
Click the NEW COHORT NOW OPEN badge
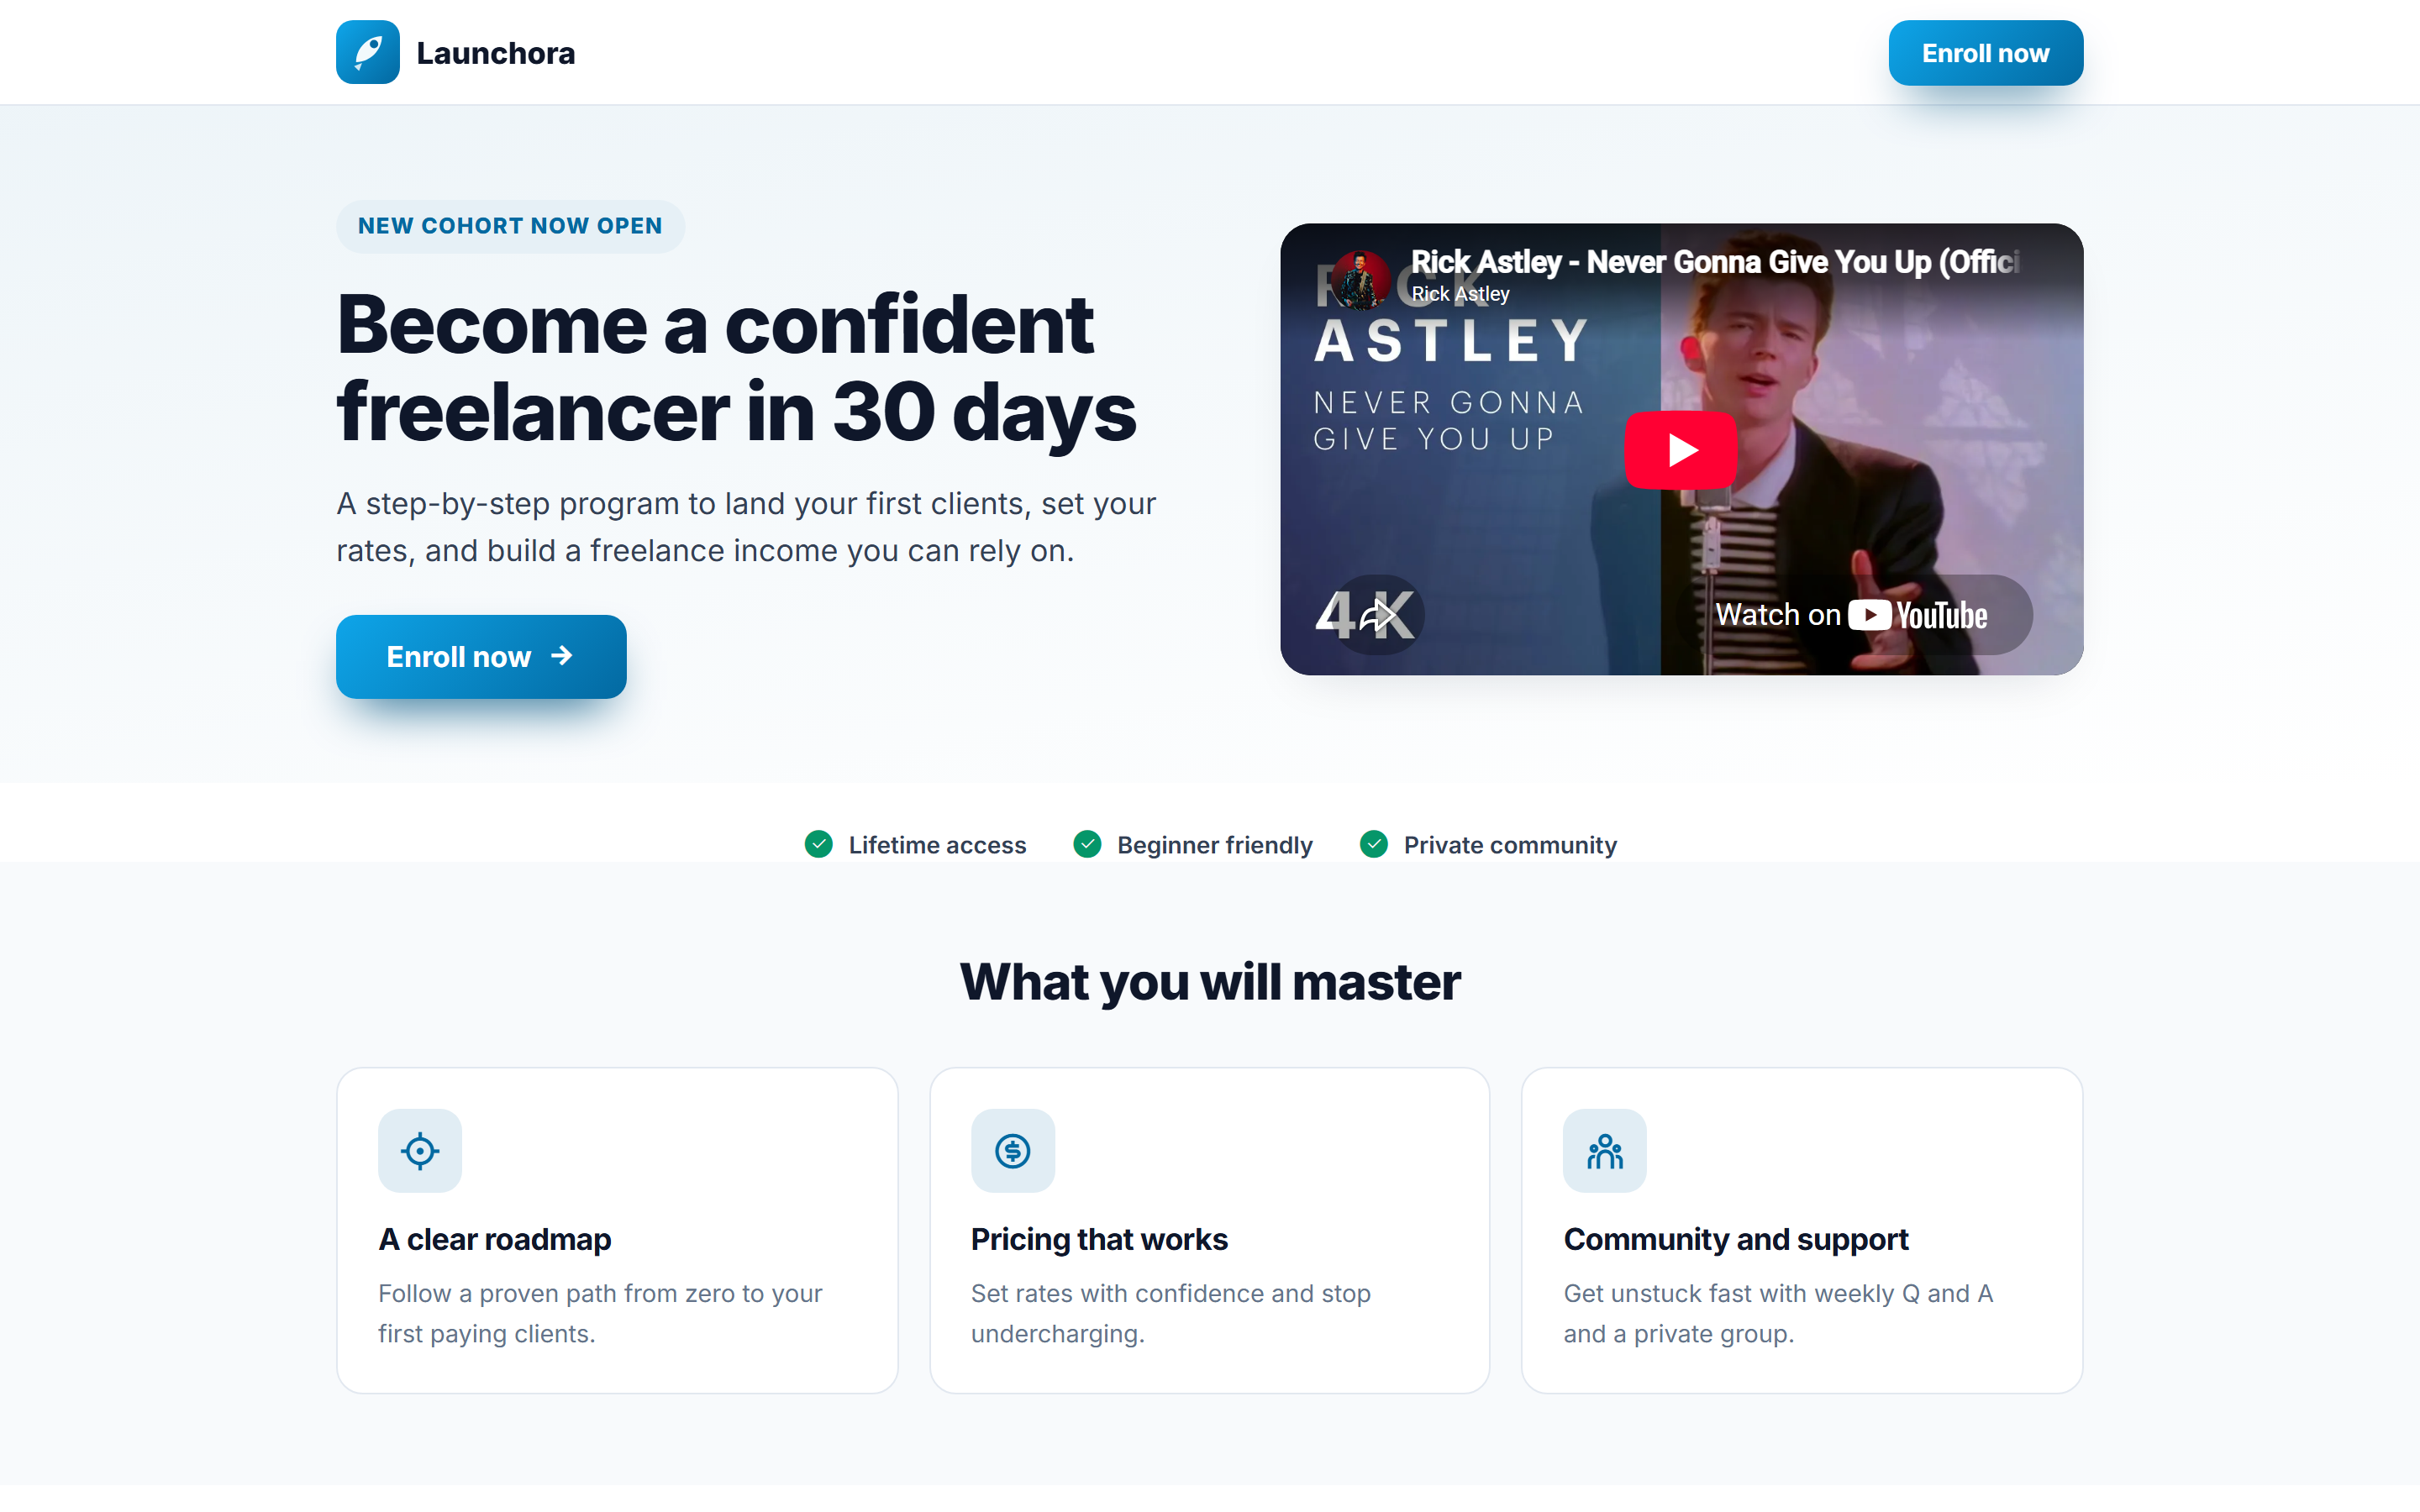pos(510,226)
